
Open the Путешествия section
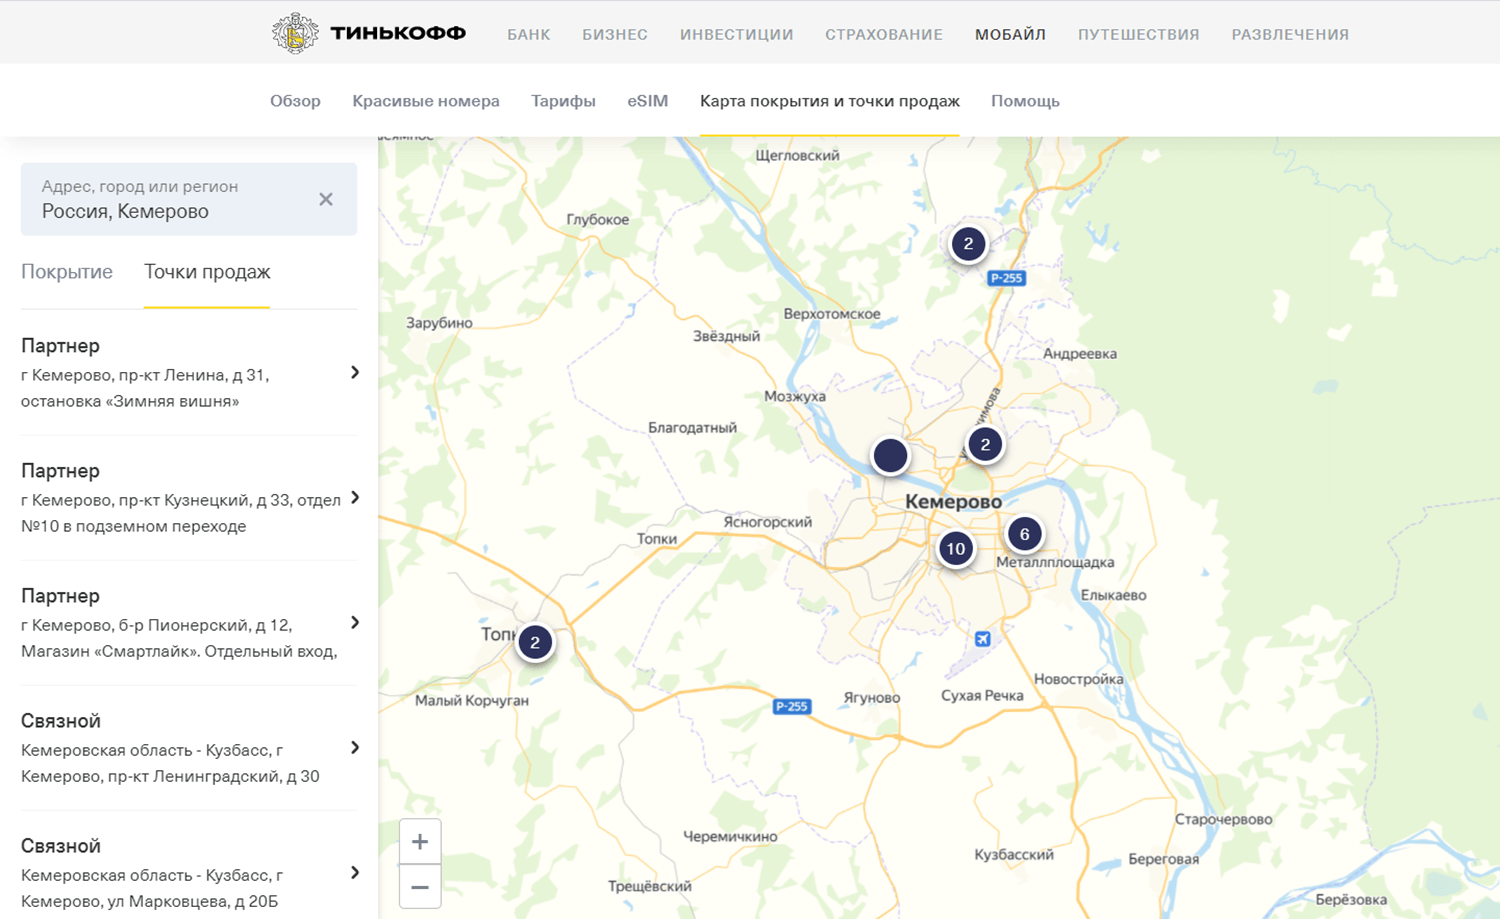click(1138, 34)
